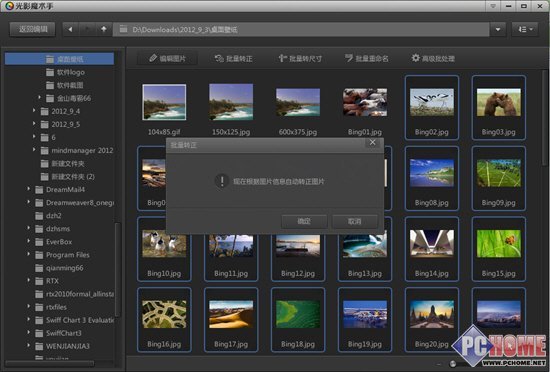This screenshot has height=372, width=550.
Task: Expand the Program Files folder
Action: pos(28,254)
